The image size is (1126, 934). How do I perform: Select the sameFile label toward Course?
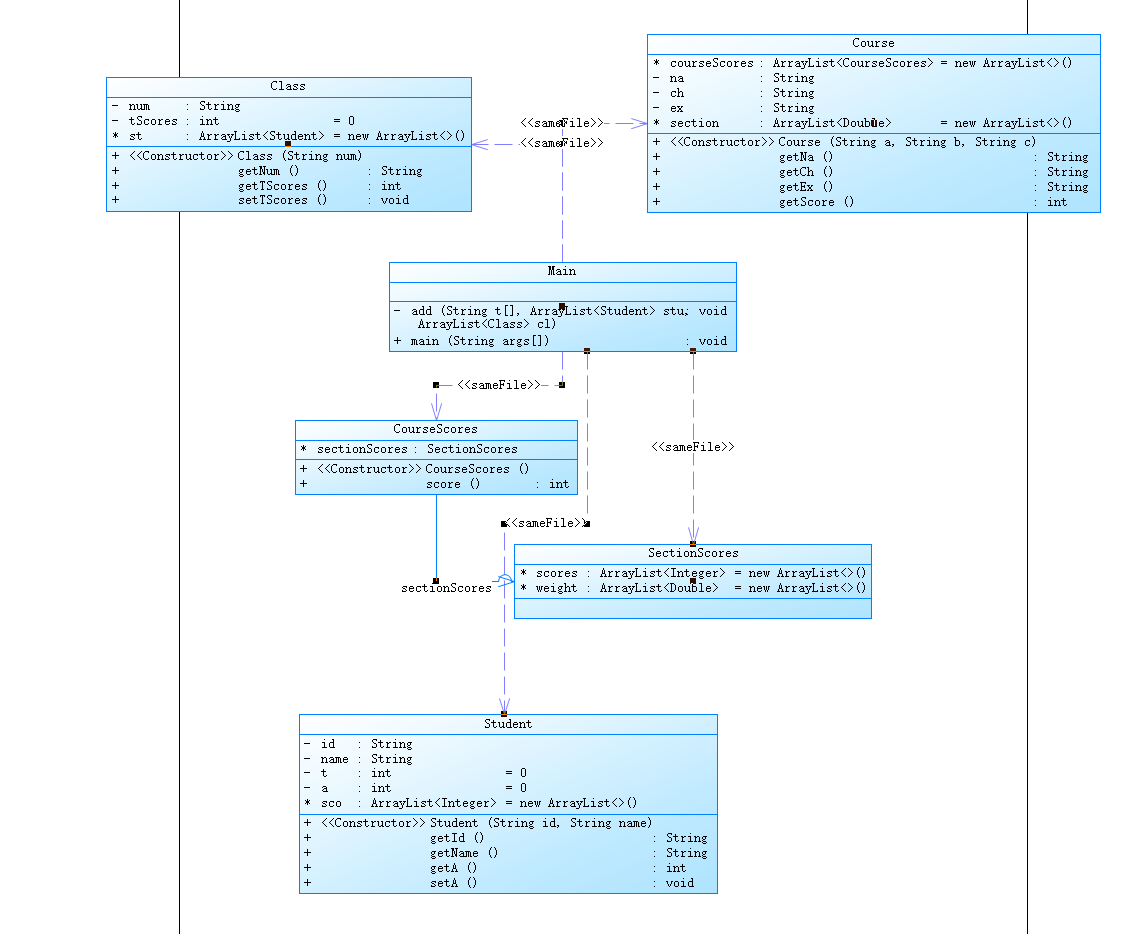562,123
